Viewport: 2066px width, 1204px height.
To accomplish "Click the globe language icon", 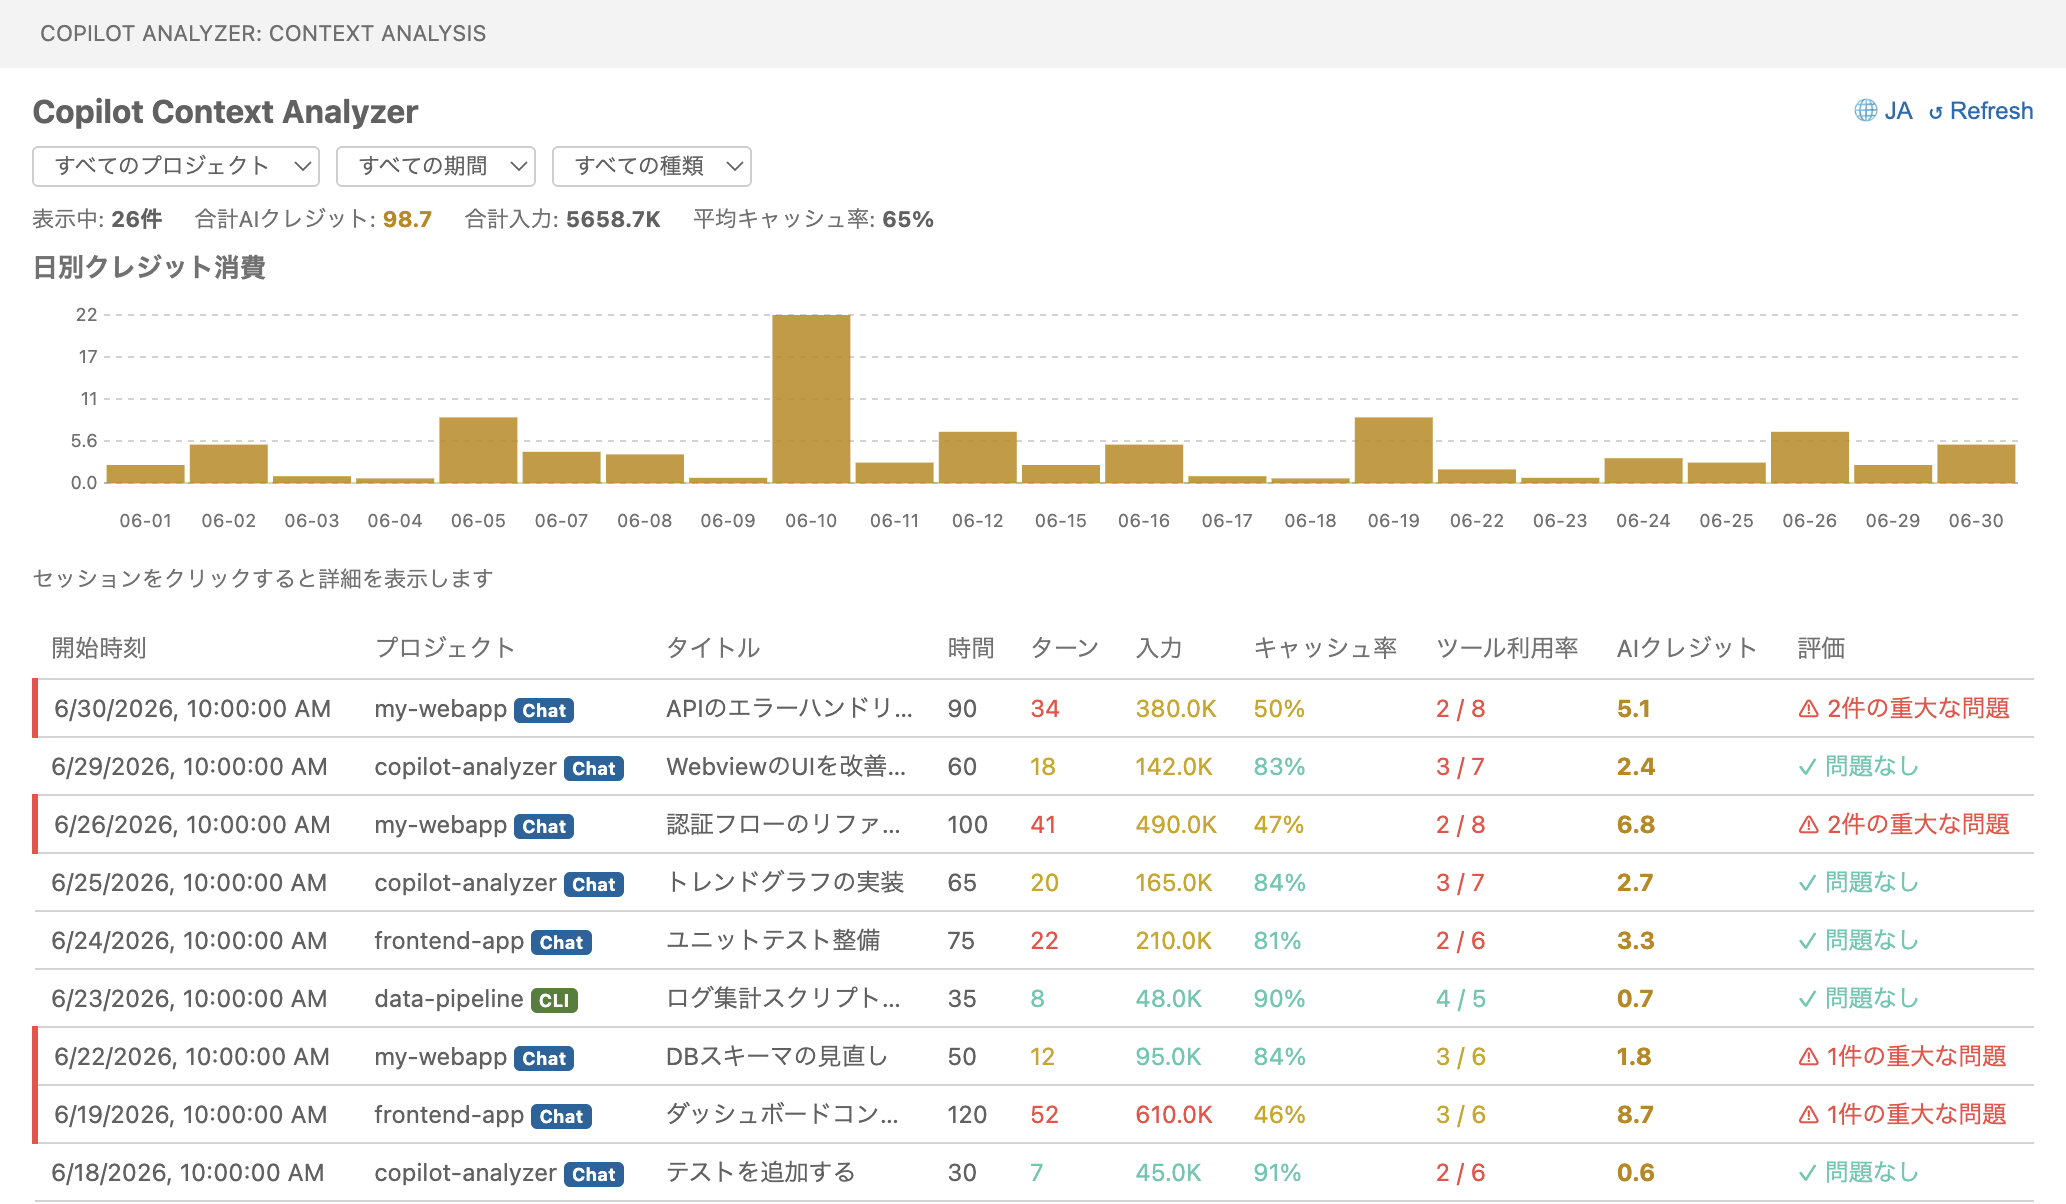I will point(1865,111).
